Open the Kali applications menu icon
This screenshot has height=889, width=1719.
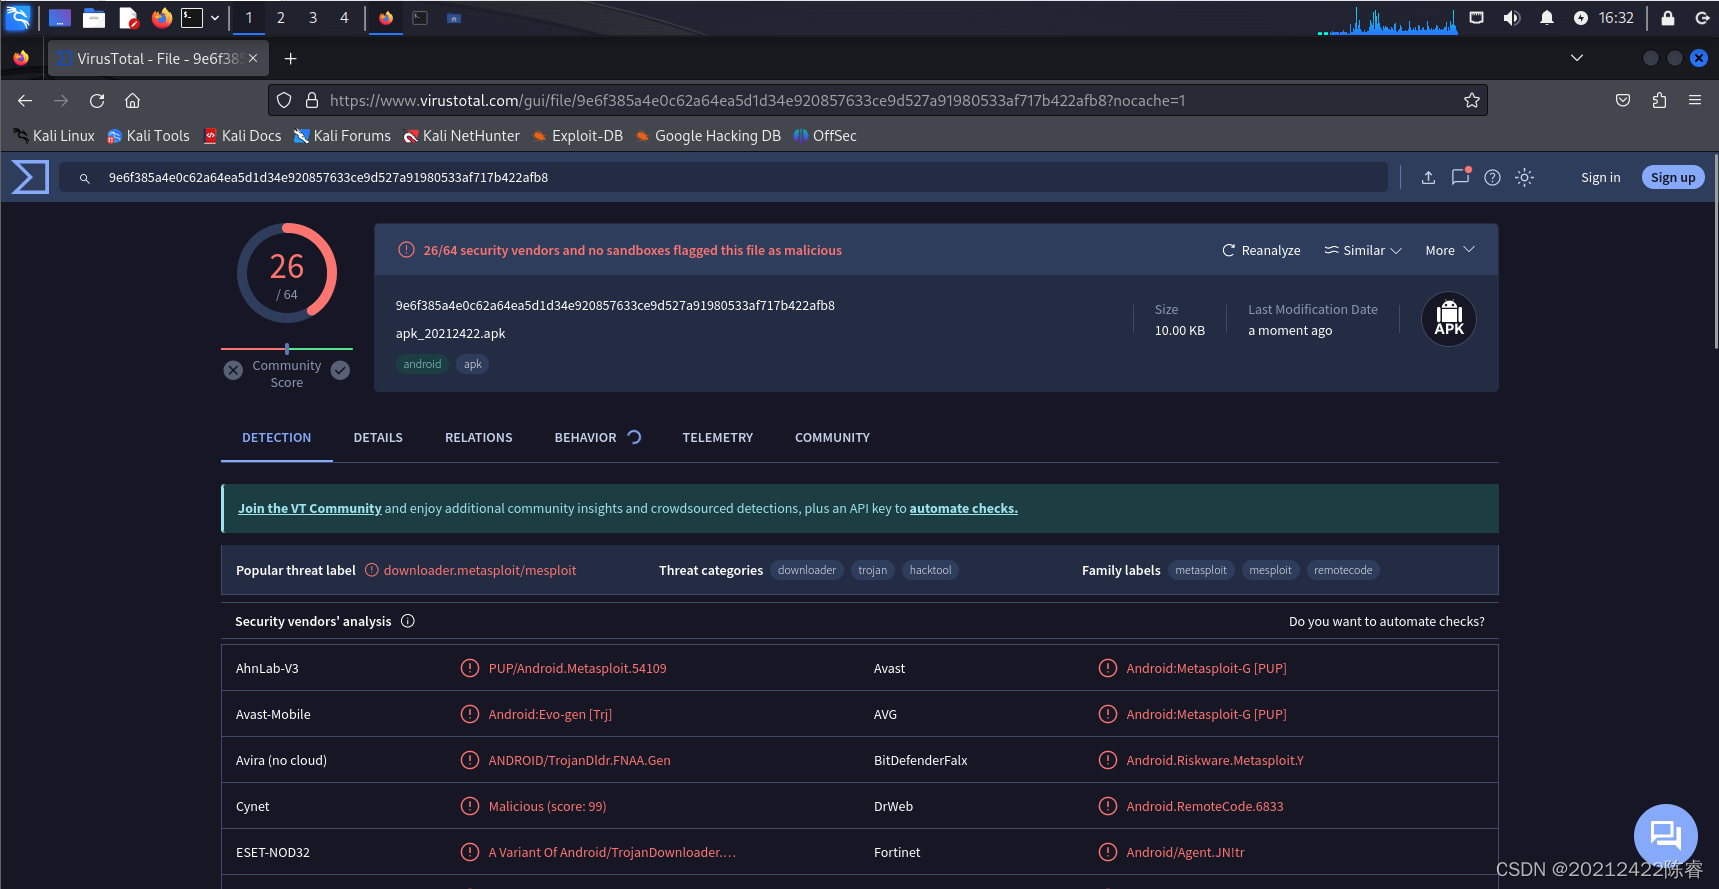18,17
